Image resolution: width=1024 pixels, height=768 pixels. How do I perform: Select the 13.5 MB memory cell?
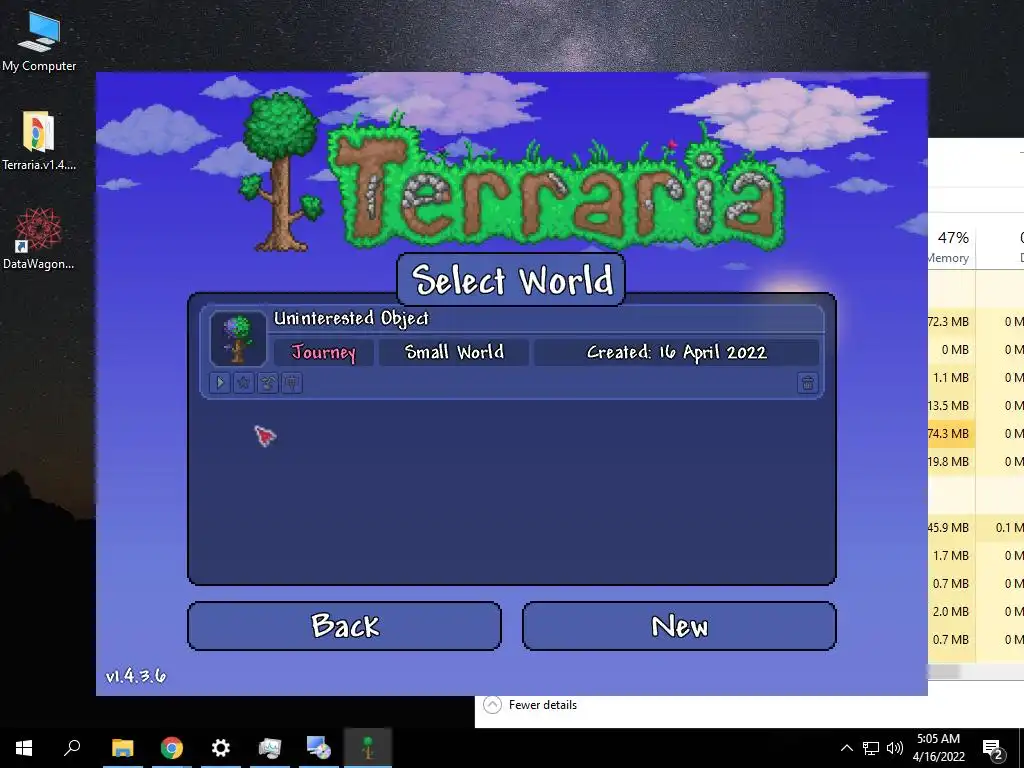[x=952, y=406]
